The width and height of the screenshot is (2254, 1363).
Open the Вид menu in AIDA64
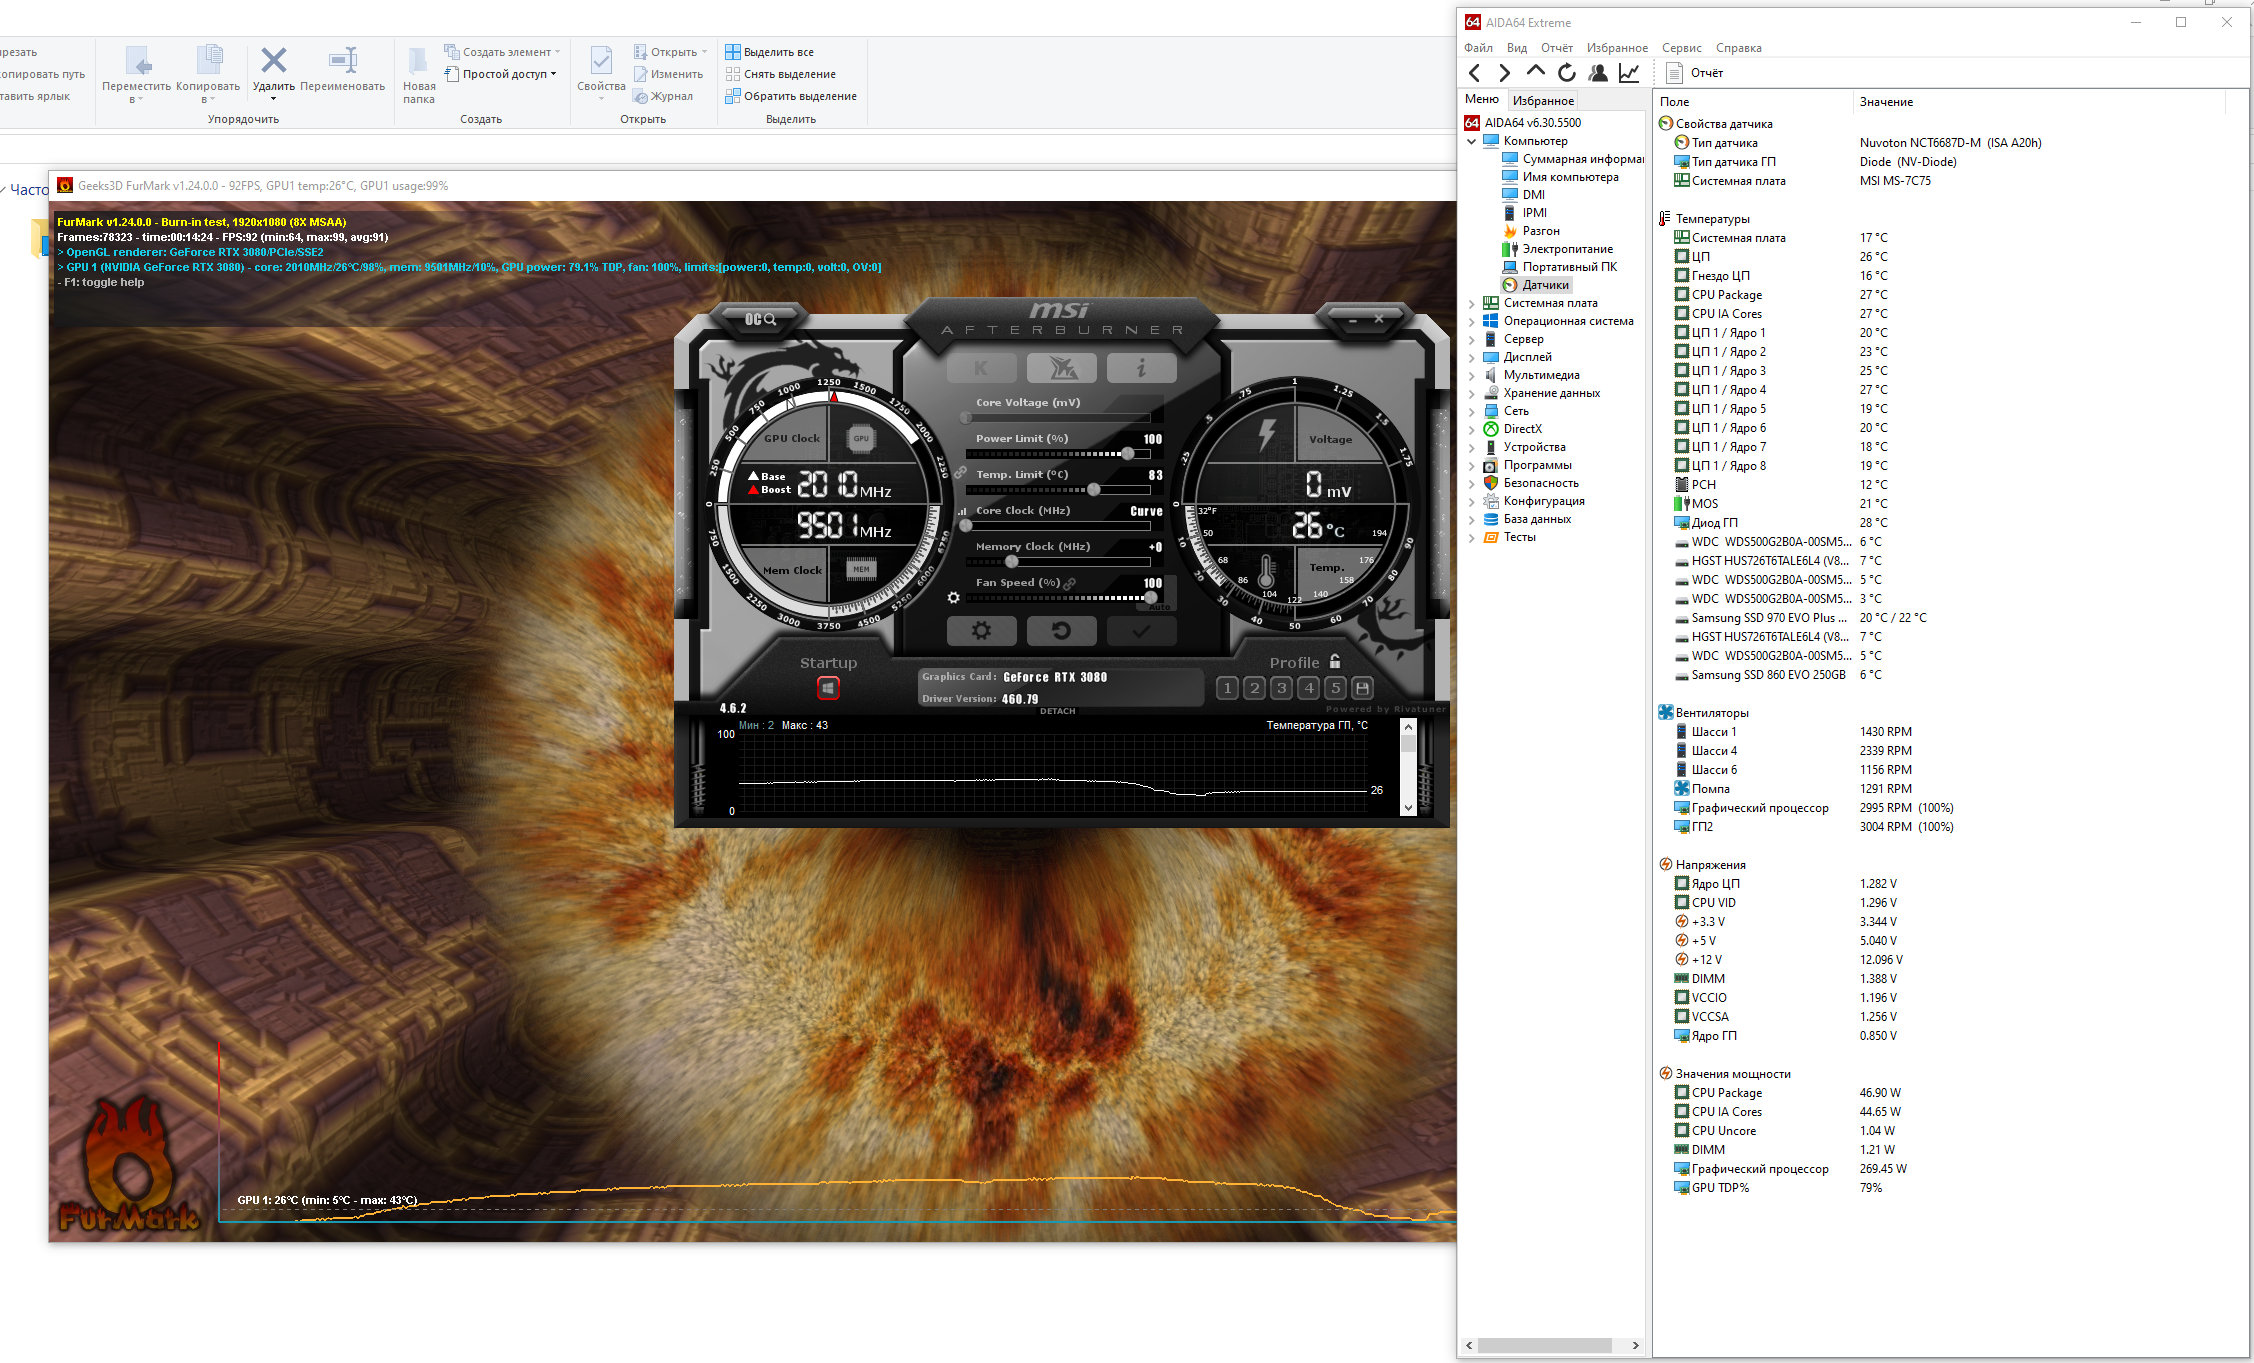[1517, 48]
